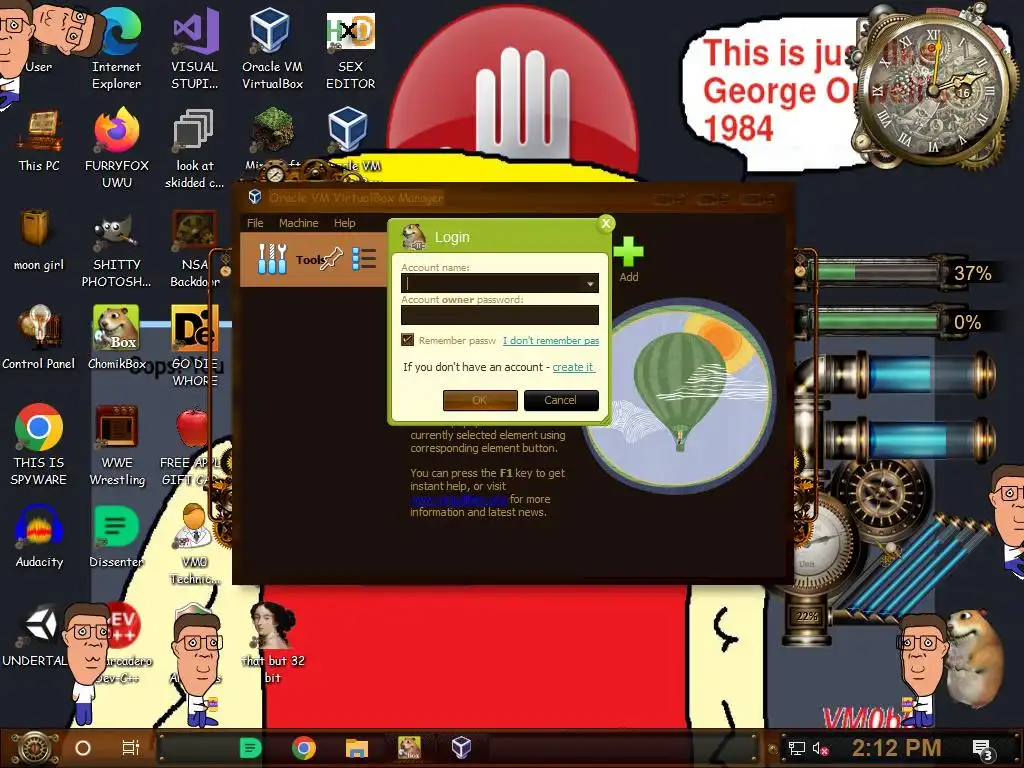
Task: Open the THIS IS SPYWARE Chrome shortcut
Action: click(x=39, y=444)
